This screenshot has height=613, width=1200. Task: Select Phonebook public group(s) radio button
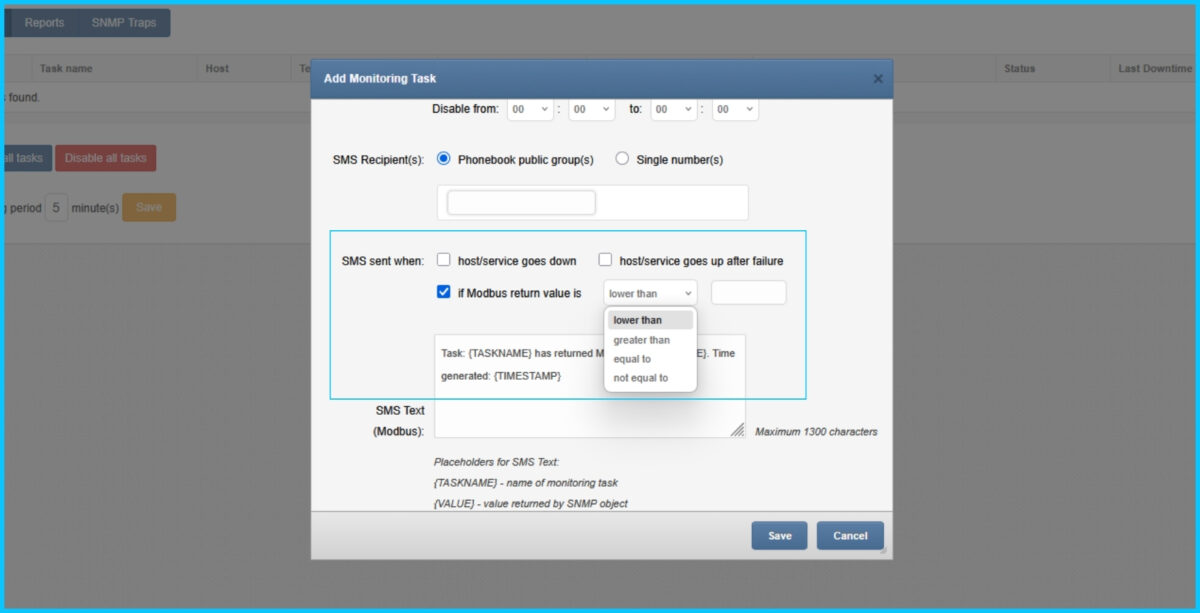444,158
